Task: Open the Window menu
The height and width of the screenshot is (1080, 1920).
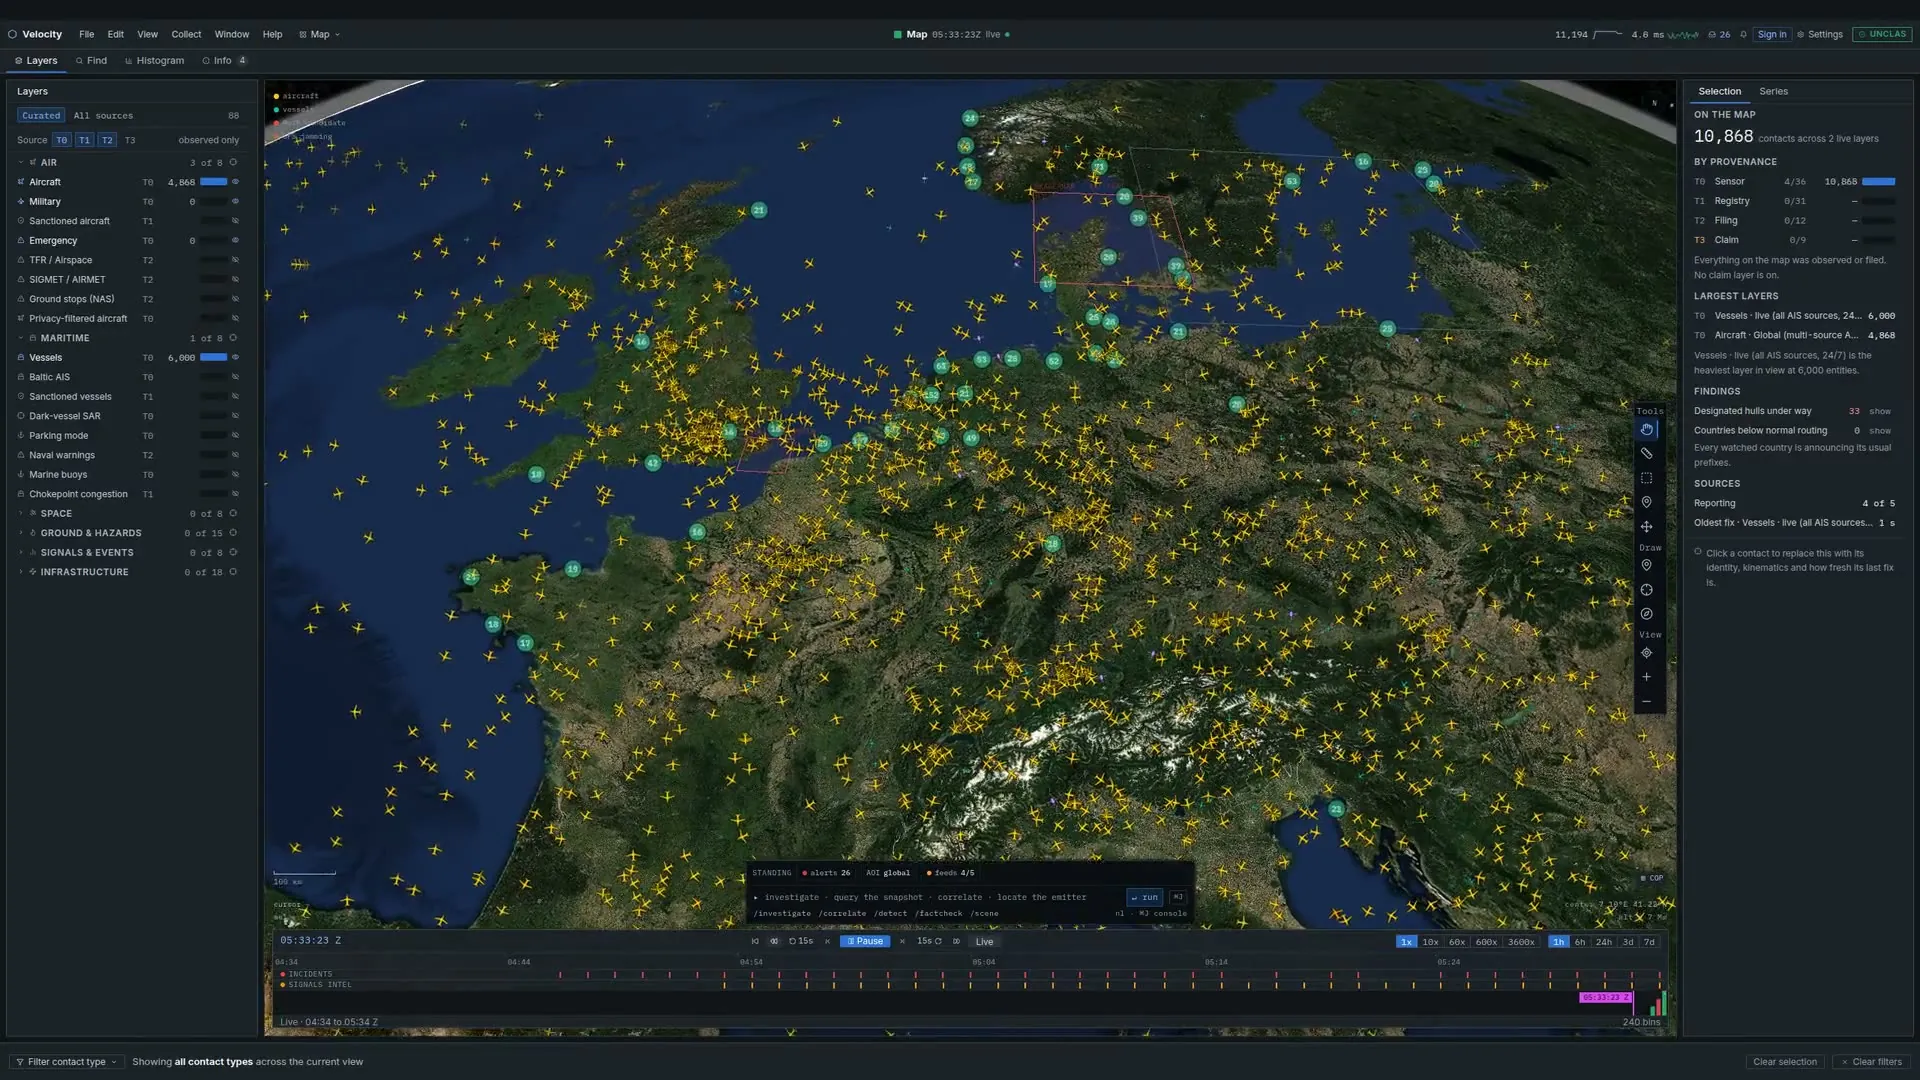Action: (x=232, y=34)
